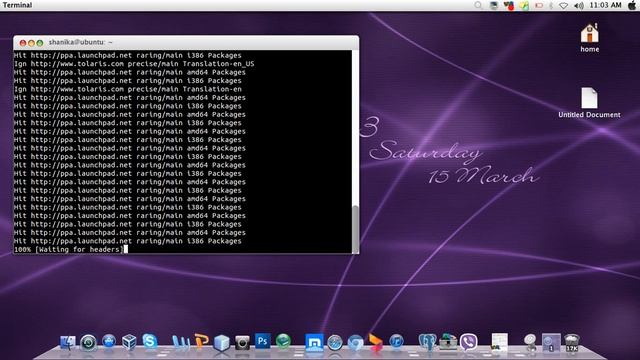Open the green globe dock icon
This screenshot has height=360, width=640.
pyautogui.click(x=283, y=341)
